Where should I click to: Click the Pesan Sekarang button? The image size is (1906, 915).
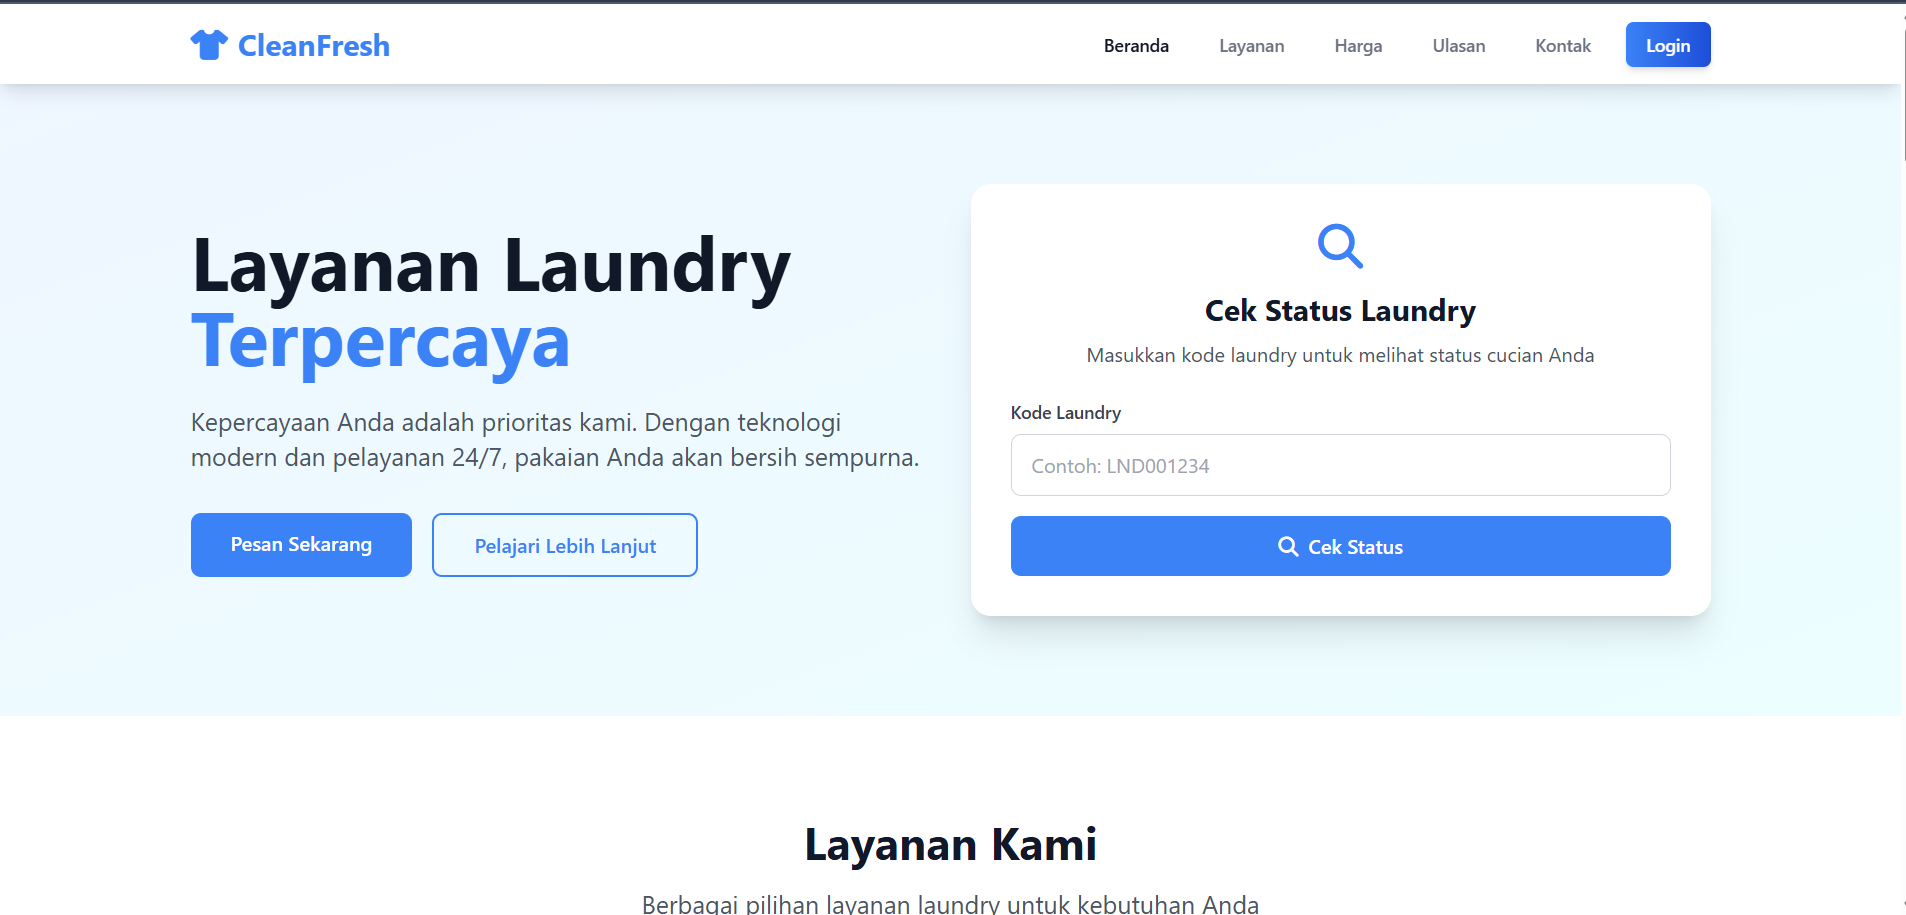pyautogui.click(x=300, y=544)
